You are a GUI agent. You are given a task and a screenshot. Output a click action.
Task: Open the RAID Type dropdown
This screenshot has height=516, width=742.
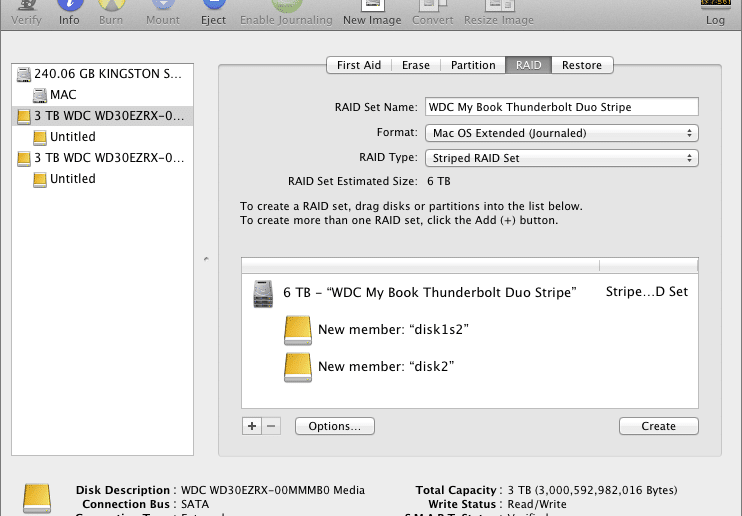[562, 158]
